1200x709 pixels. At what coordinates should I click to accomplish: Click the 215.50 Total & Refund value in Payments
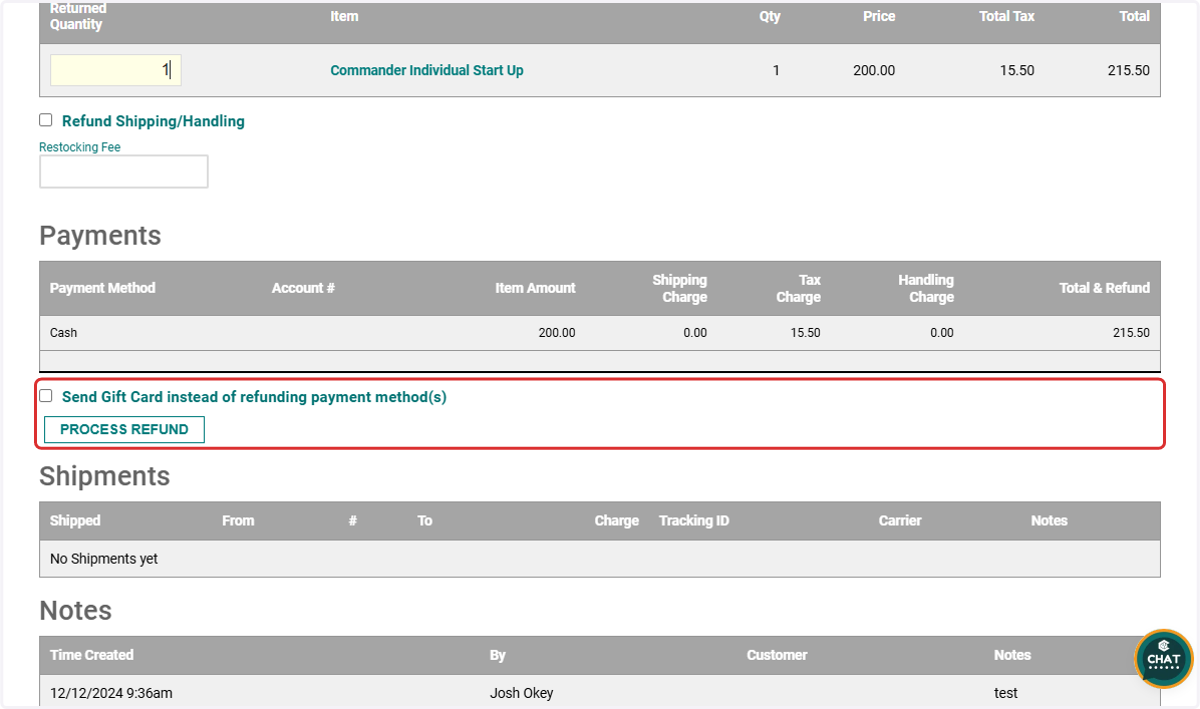click(1131, 333)
